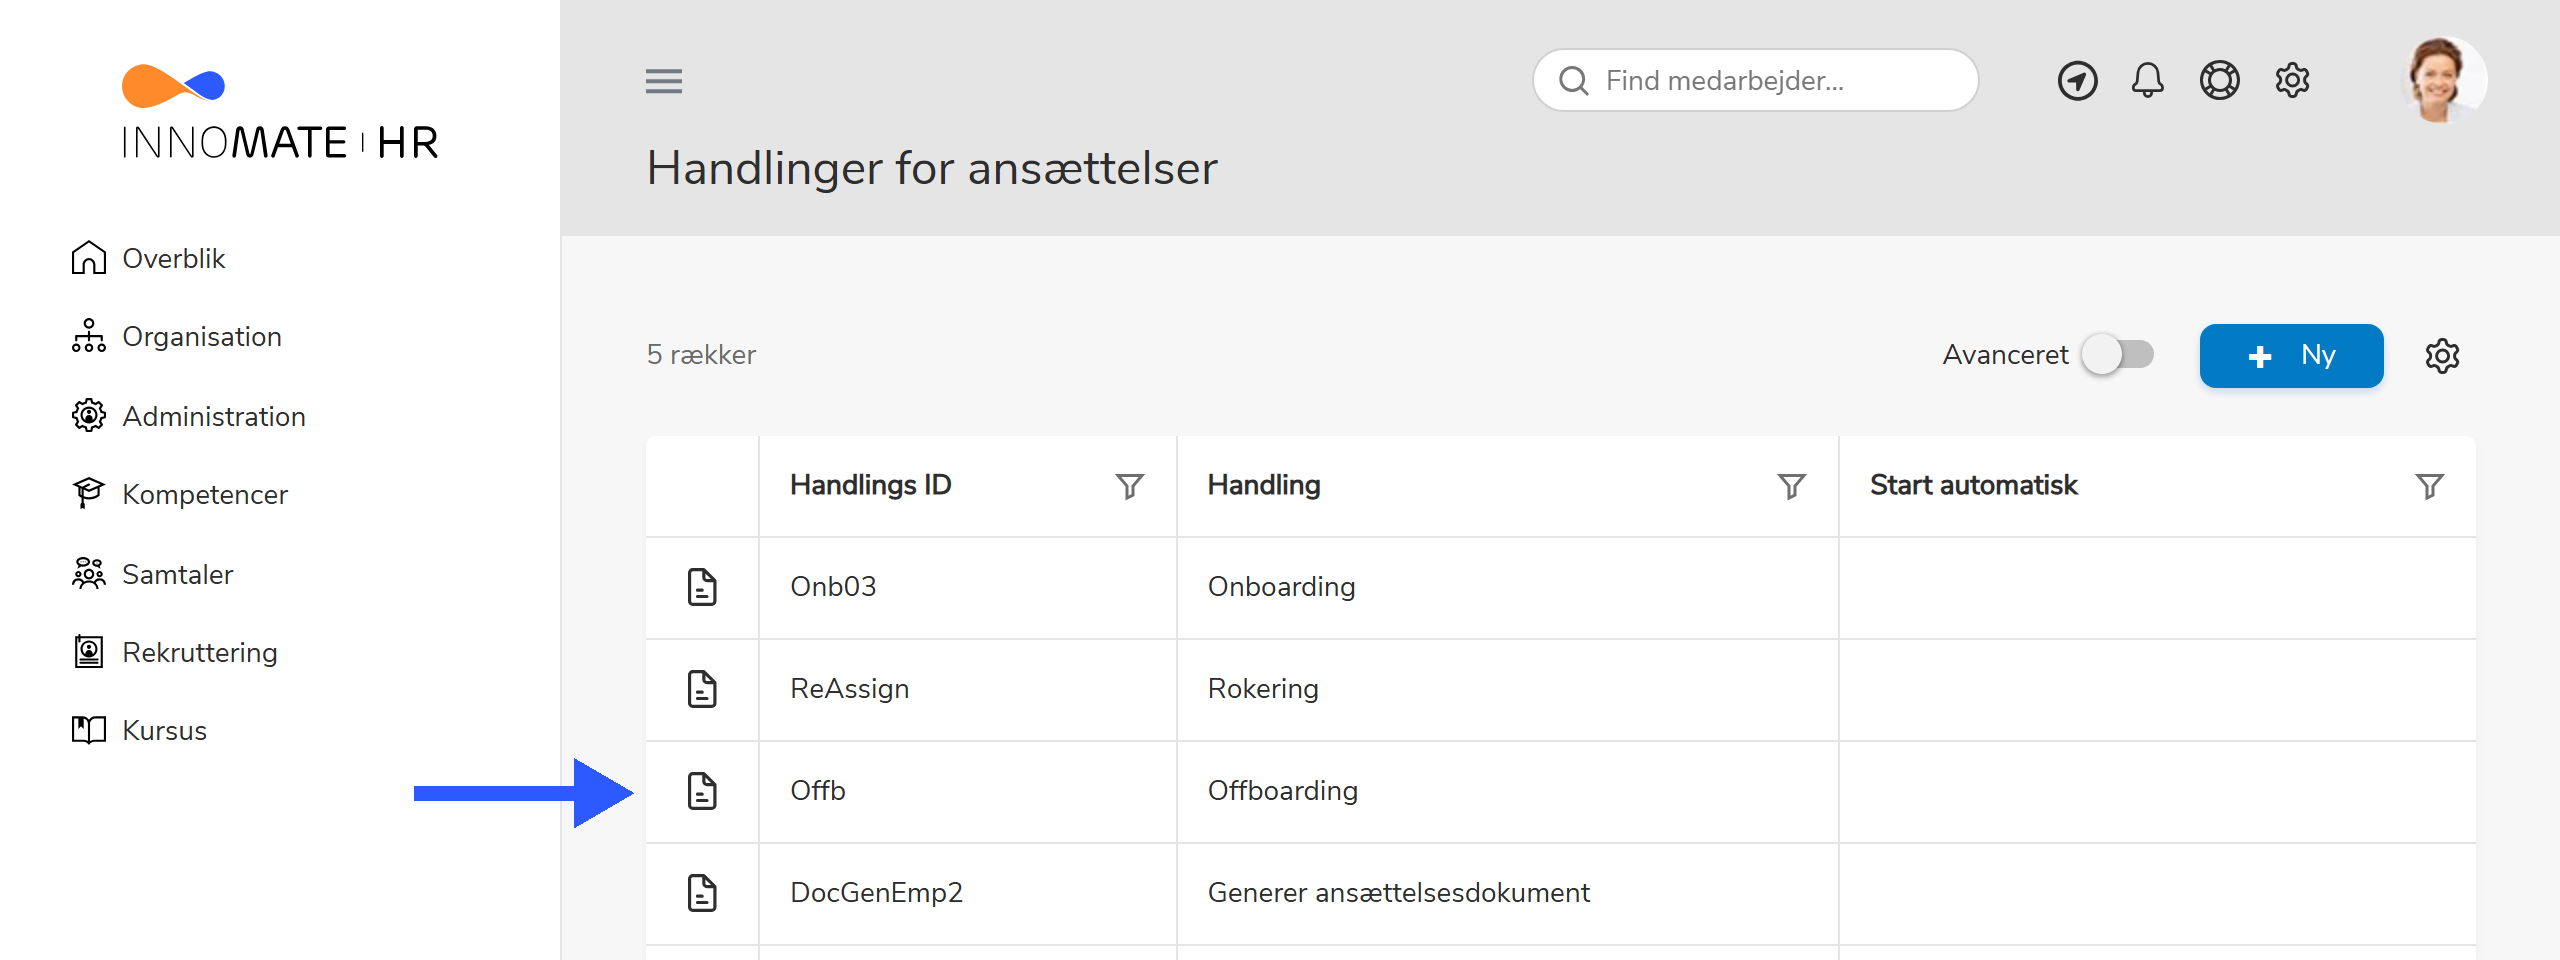The width and height of the screenshot is (2560, 960).
Task: Select Administration in the sidebar
Action: coord(89,415)
